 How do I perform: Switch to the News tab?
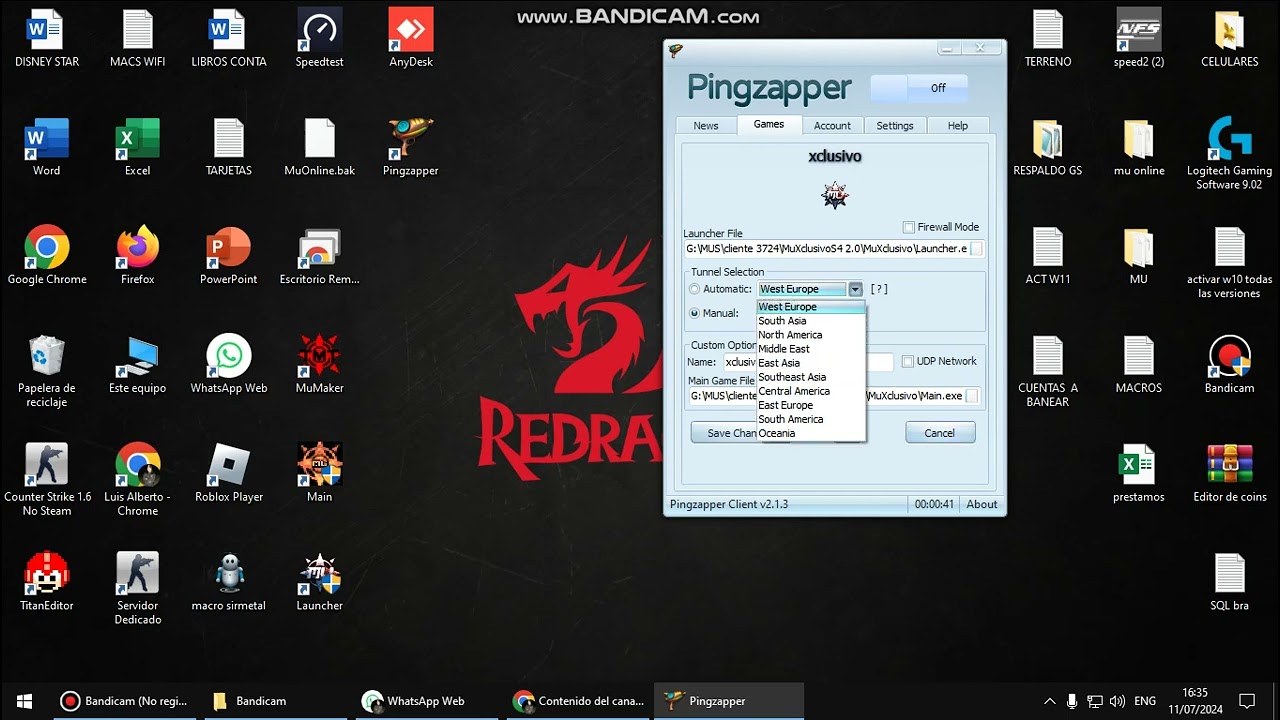706,125
